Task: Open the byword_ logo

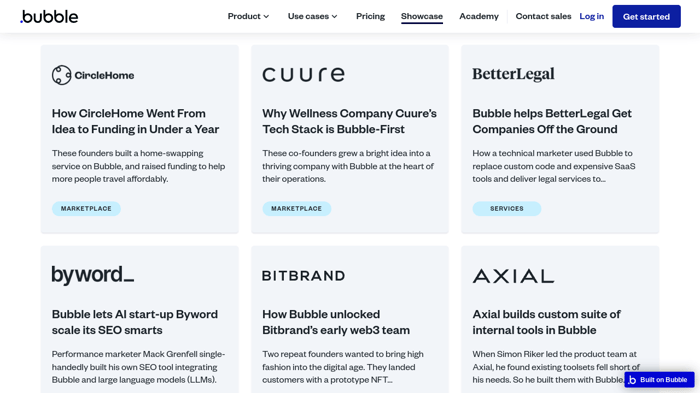Action: (93, 275)
